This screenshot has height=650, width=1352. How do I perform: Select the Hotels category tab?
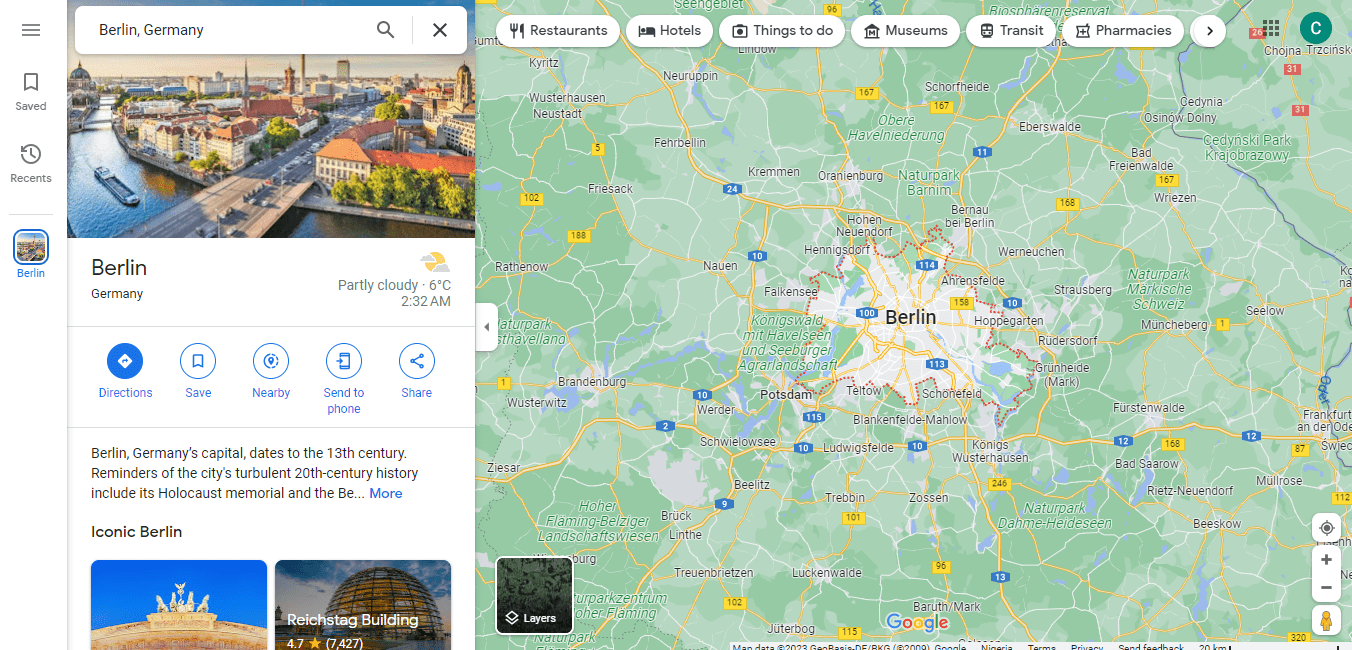pyautogui.click(x=668, y=30)
